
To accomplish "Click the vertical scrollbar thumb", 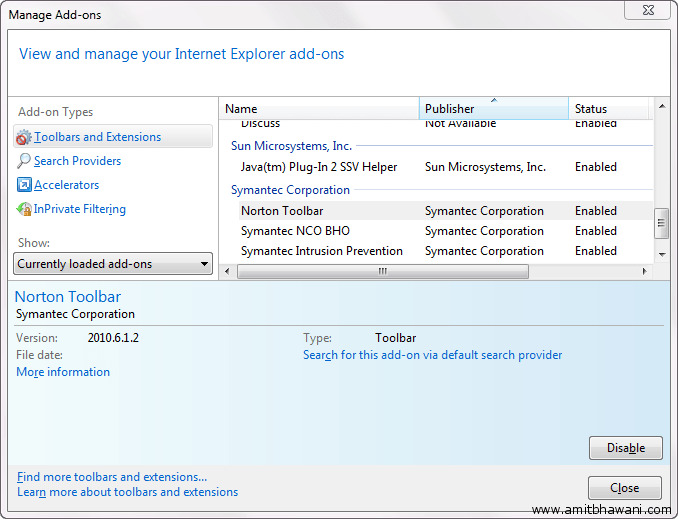I will pos(661,223).
